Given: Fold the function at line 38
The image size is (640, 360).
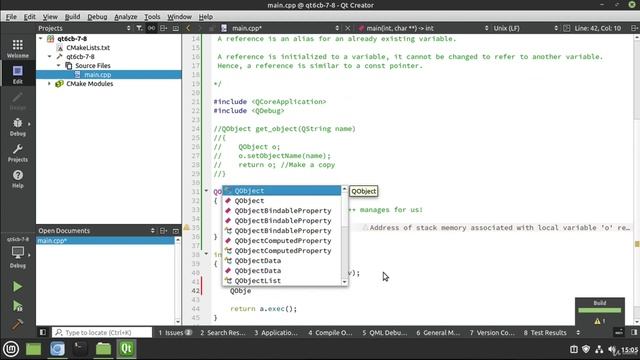Looking at the screenshot, I should coord(206,254).
